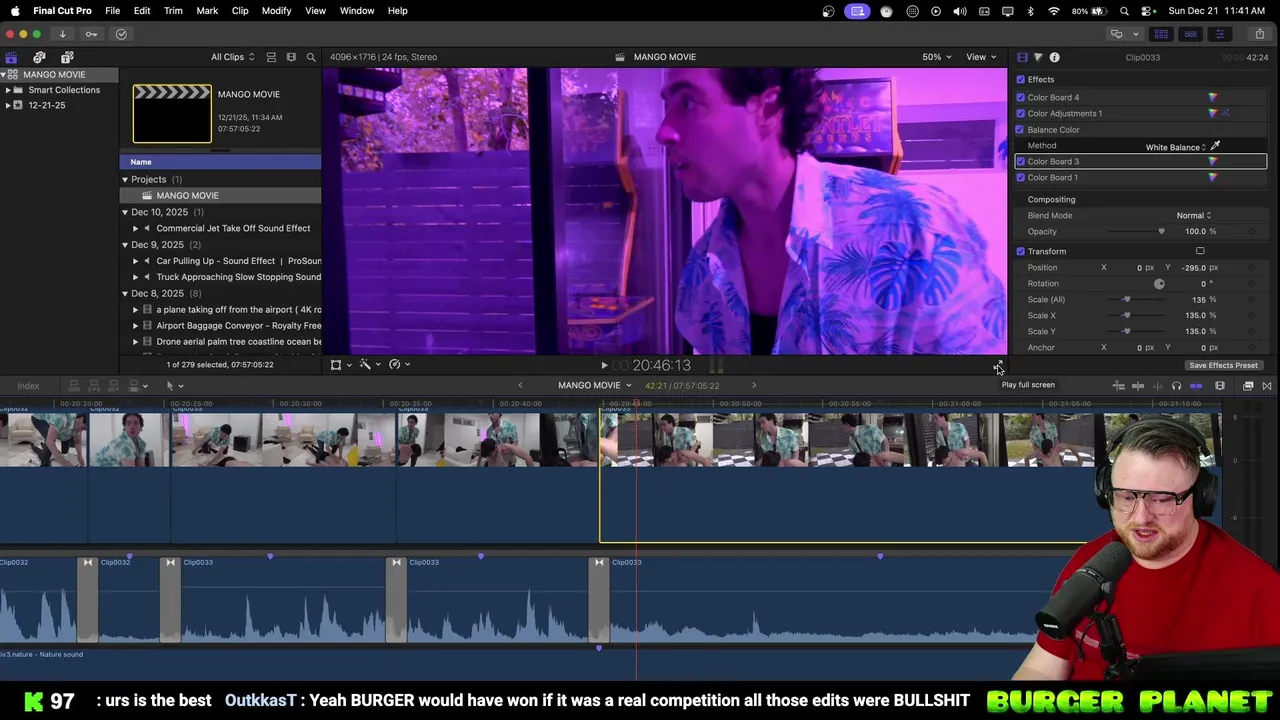Uncheck the Transform checkbox
The height and width of the screenshot is (720, 1280).
pyautogui.click(x=1021, y=251)
